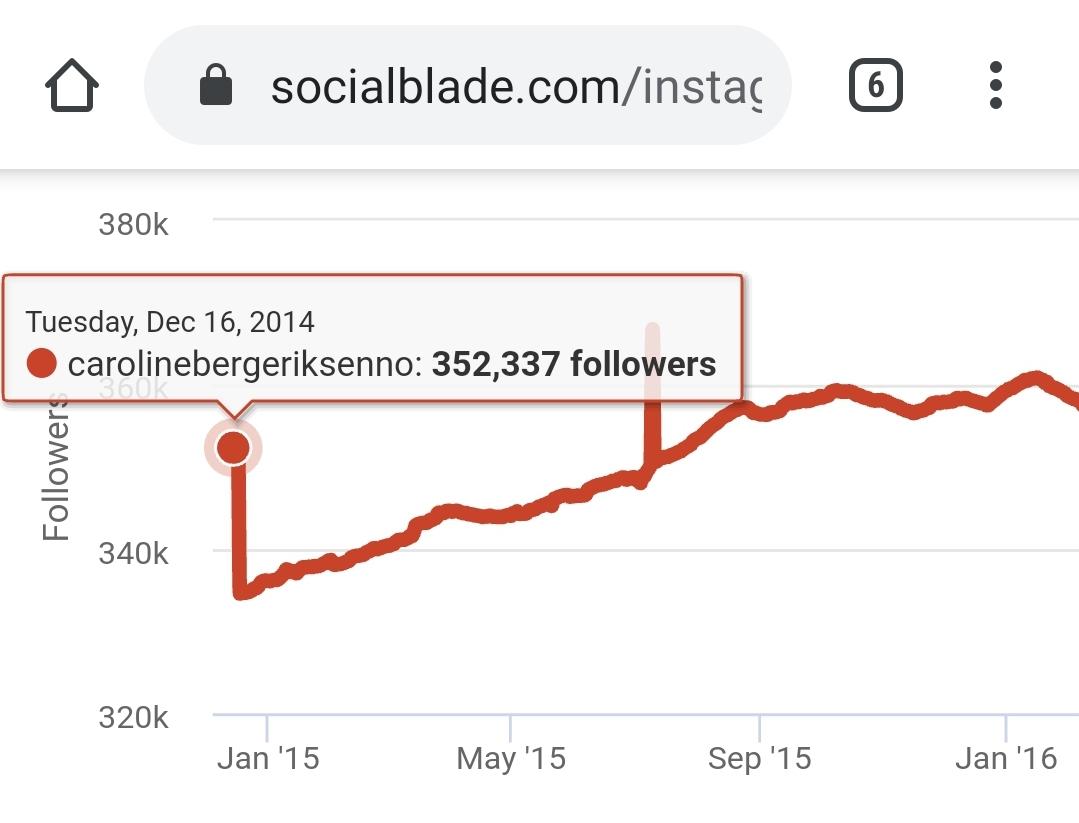Click the line peak near Jan '16
This screenshot has width=1079, height=823.
[1036, 376]
